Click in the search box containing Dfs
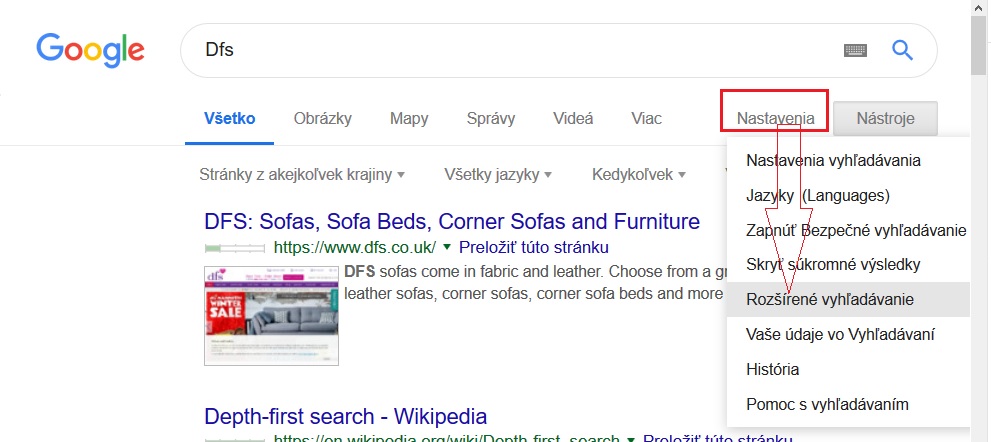The width and height of the screenshot is (991, 442). click(500, 50)
